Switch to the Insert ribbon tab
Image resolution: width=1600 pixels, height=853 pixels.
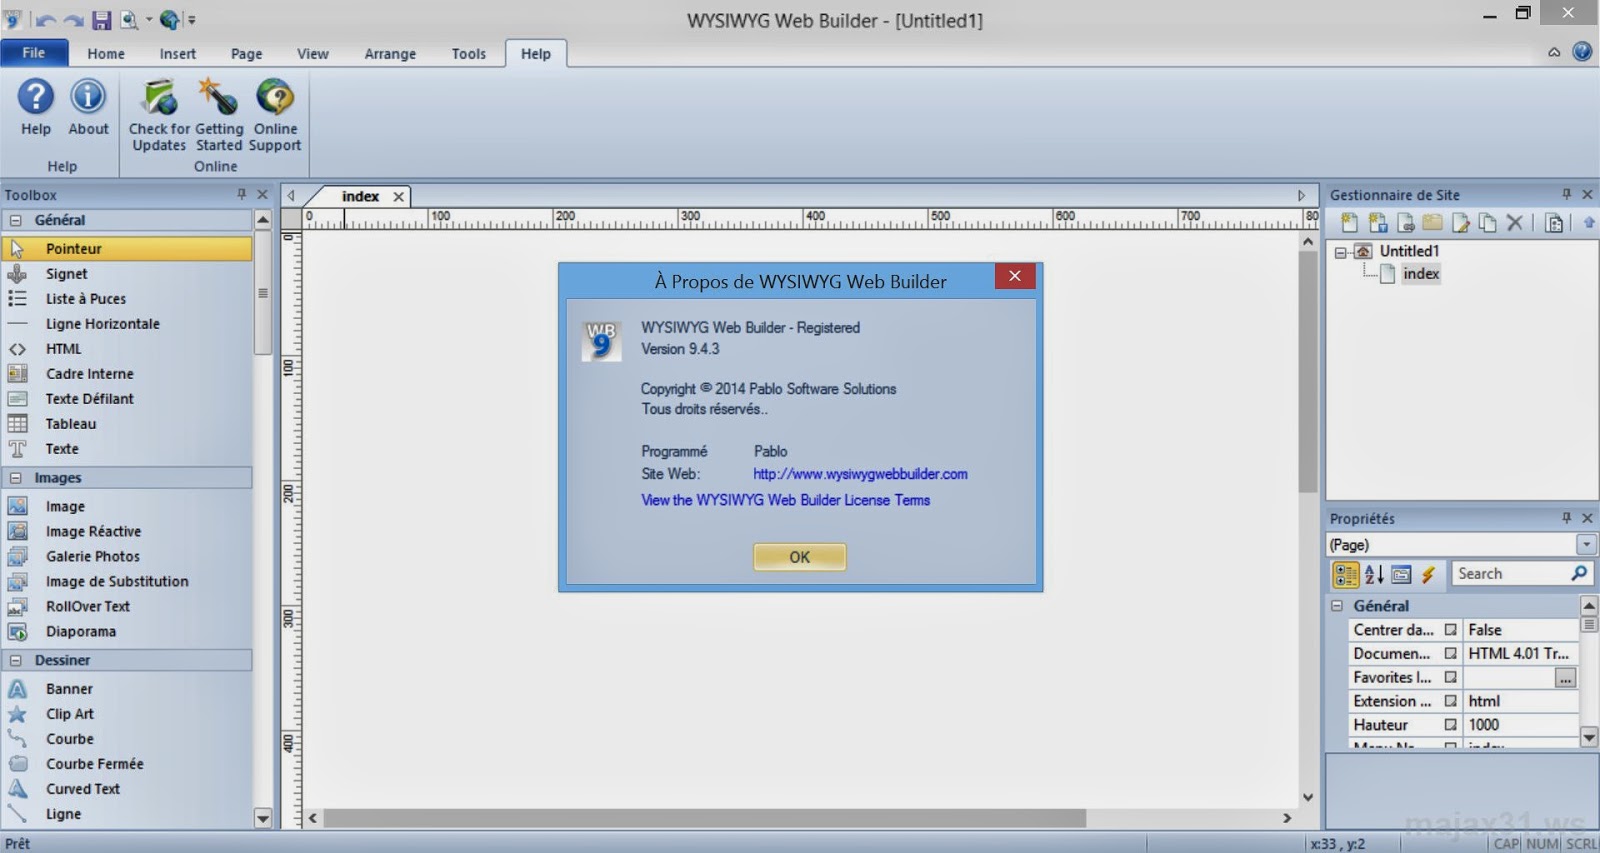tap(178, 54)
